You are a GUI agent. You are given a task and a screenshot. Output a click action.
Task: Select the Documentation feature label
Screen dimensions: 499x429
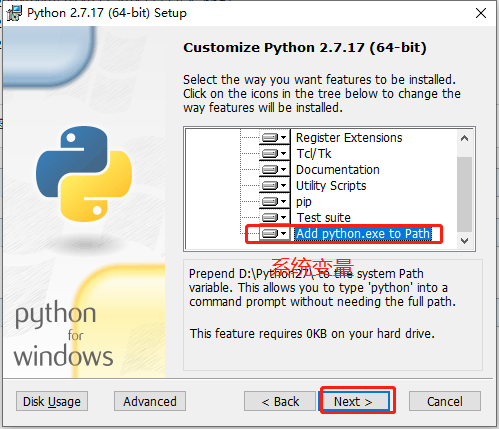click(x=338, y=170)
